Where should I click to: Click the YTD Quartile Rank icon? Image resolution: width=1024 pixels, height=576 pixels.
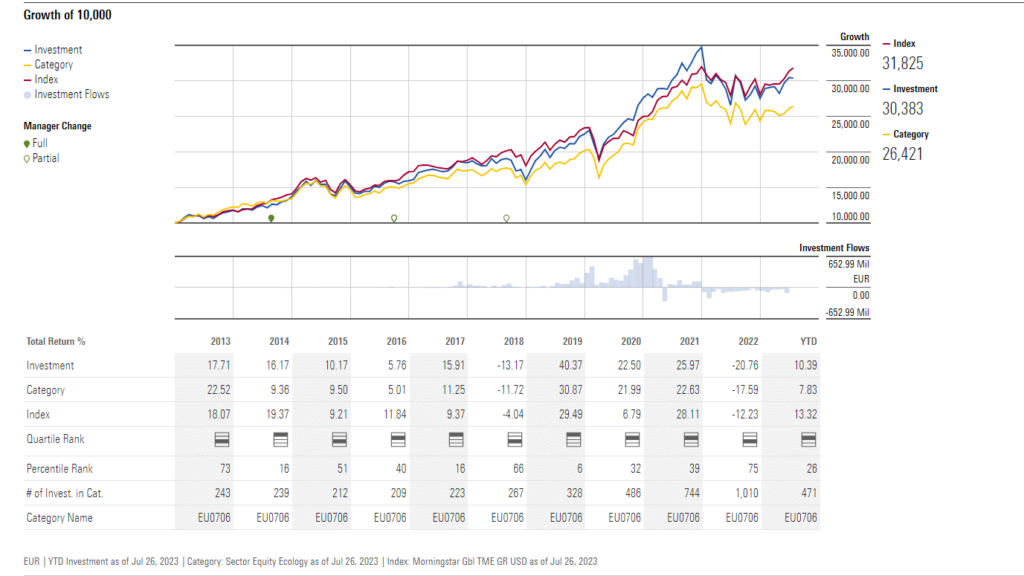coord(808,439)
